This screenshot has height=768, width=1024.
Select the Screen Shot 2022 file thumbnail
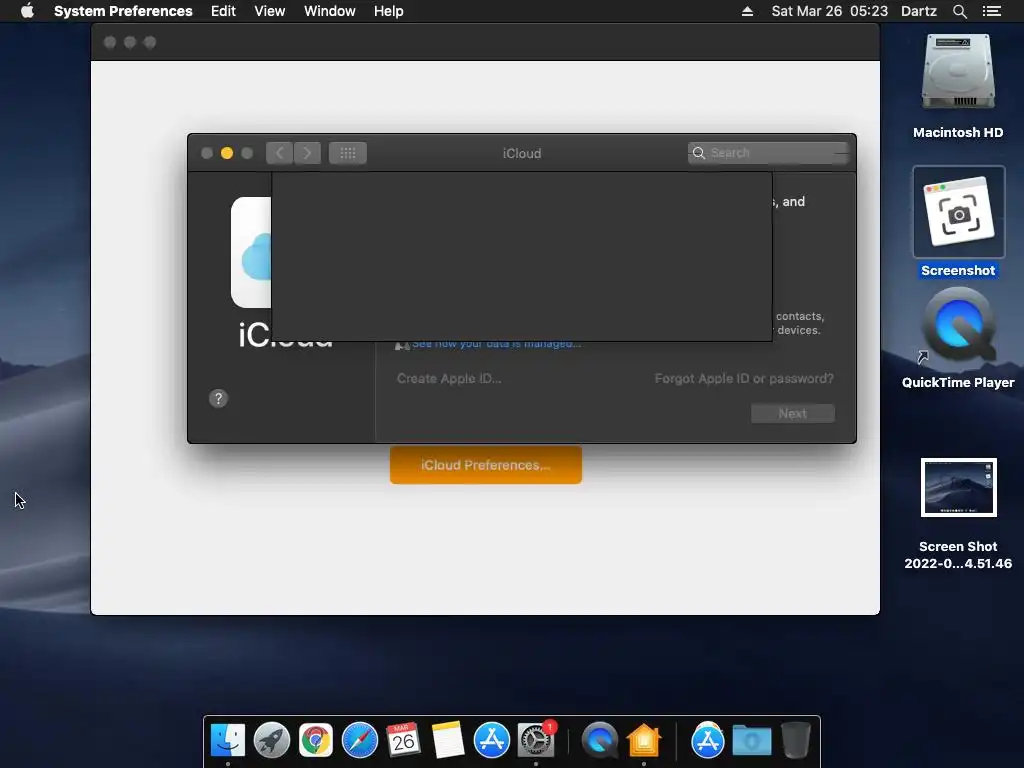(959, 487)
